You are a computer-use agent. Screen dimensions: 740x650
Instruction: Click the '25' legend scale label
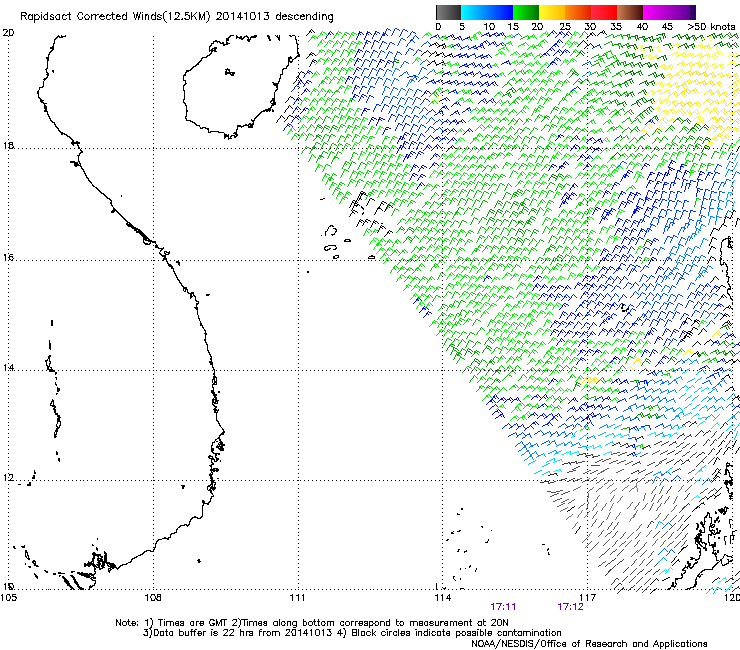(565, 27)
